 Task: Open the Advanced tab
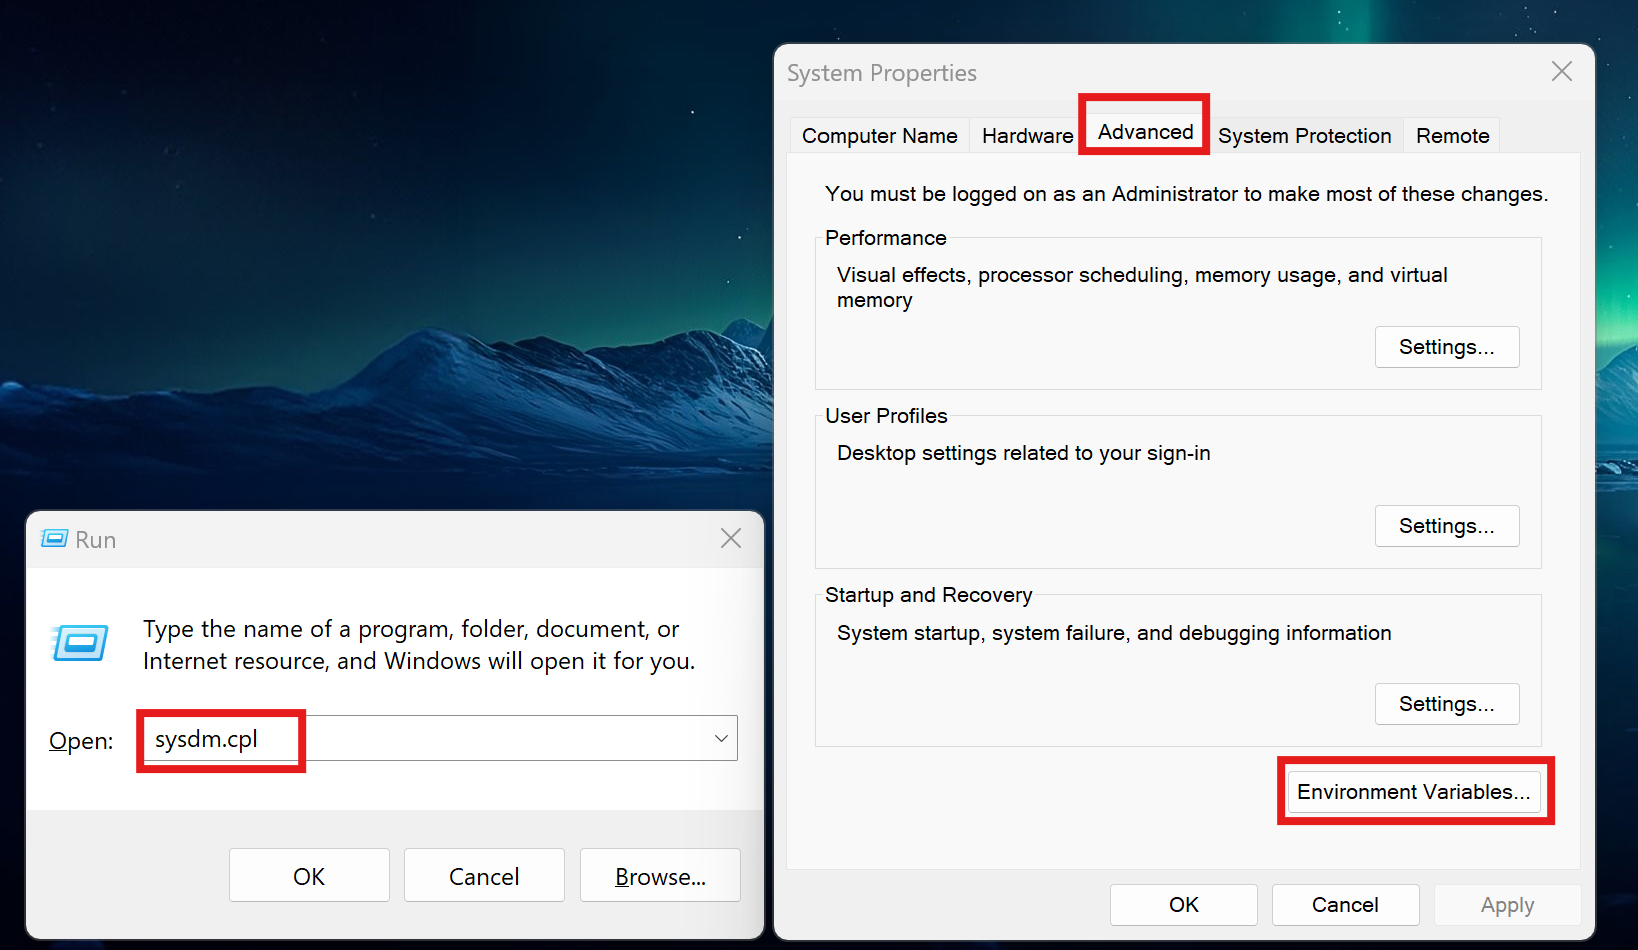click(x=1143, y=130)
